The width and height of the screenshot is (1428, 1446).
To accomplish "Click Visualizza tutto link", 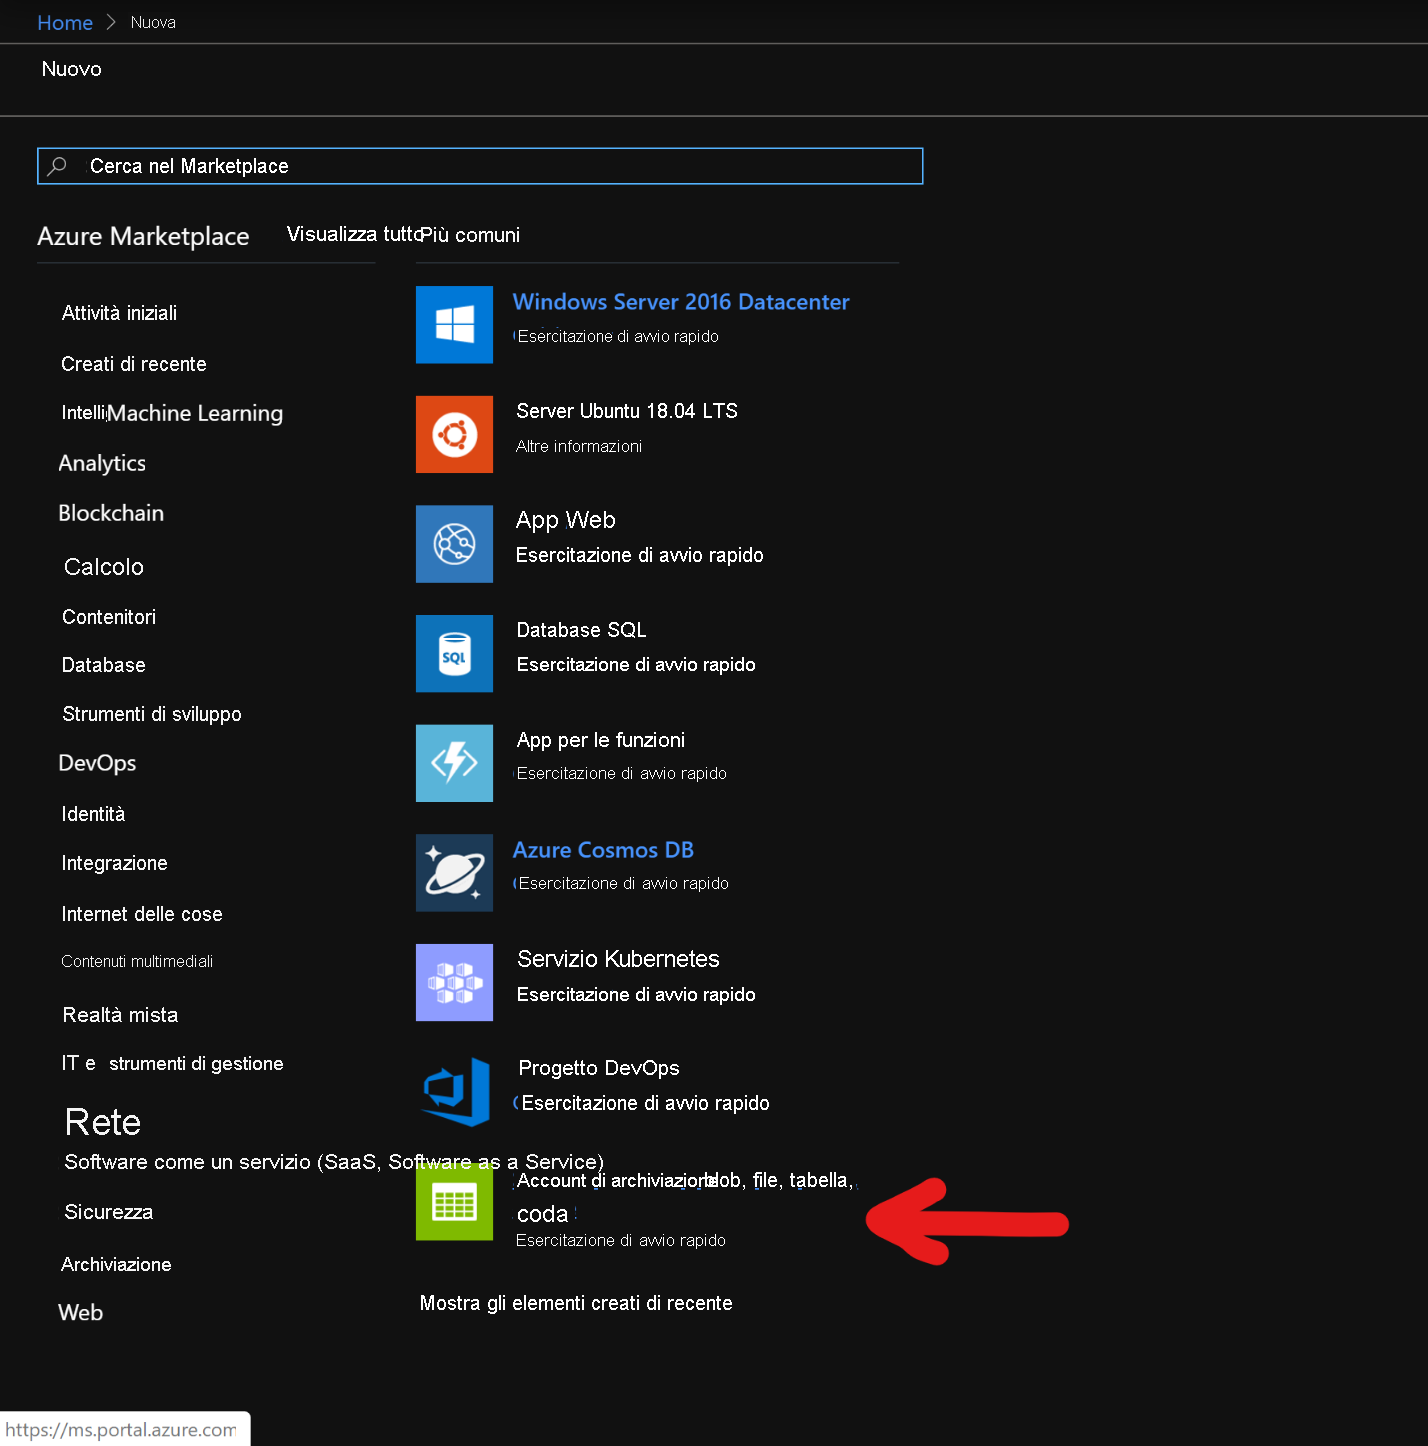I will pos(355,234).
